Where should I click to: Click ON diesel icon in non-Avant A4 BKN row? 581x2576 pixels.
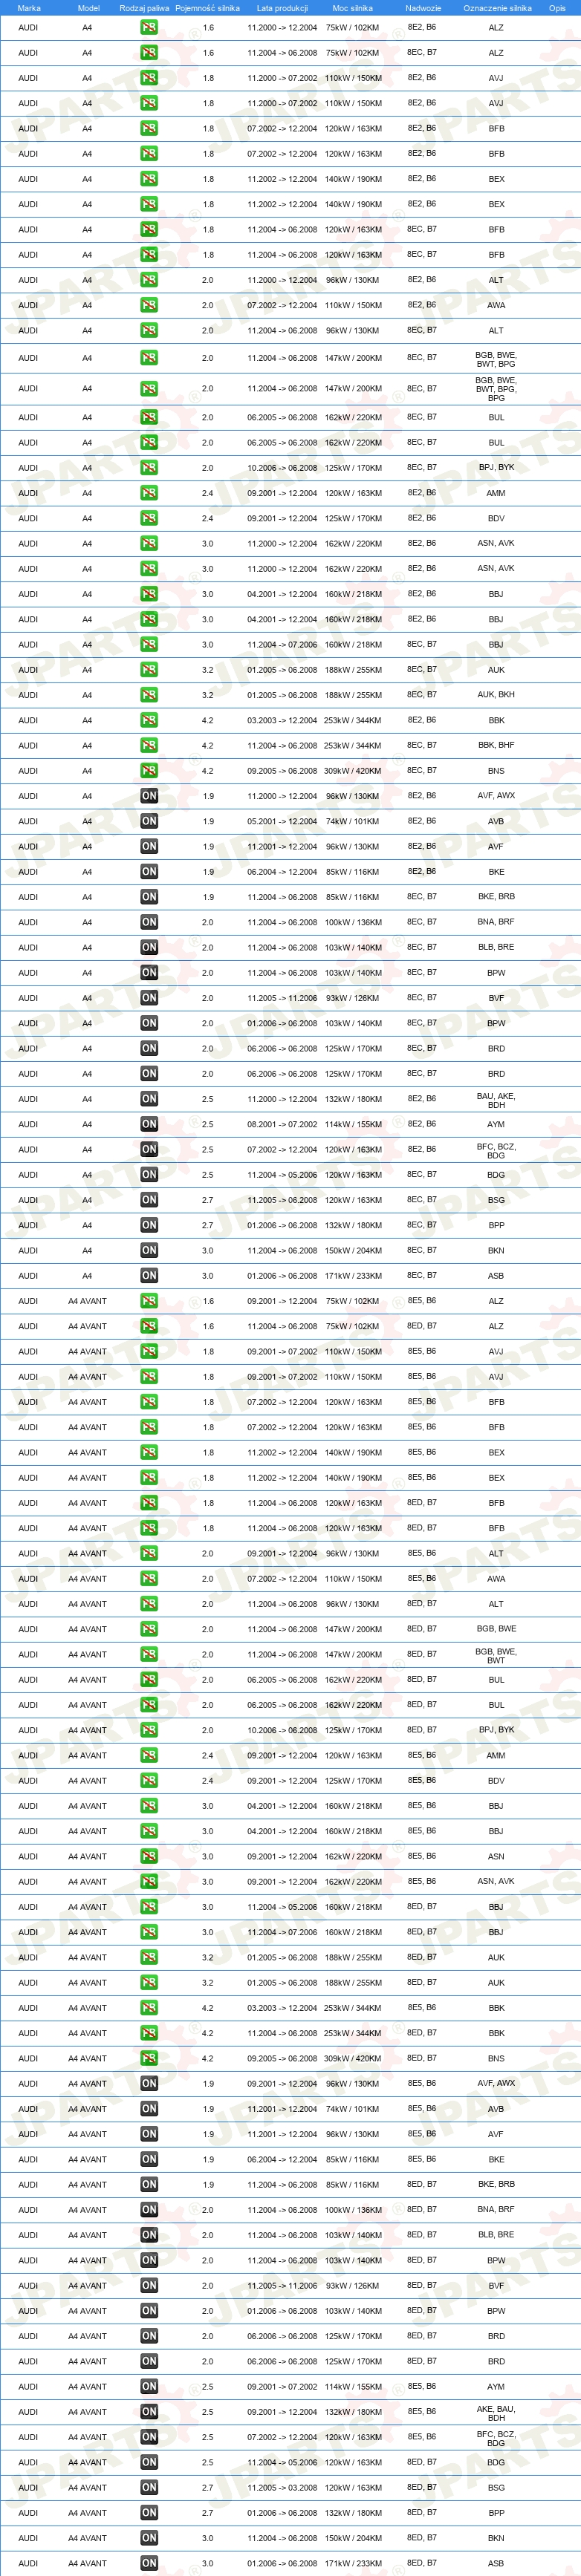coord(148,1250)
